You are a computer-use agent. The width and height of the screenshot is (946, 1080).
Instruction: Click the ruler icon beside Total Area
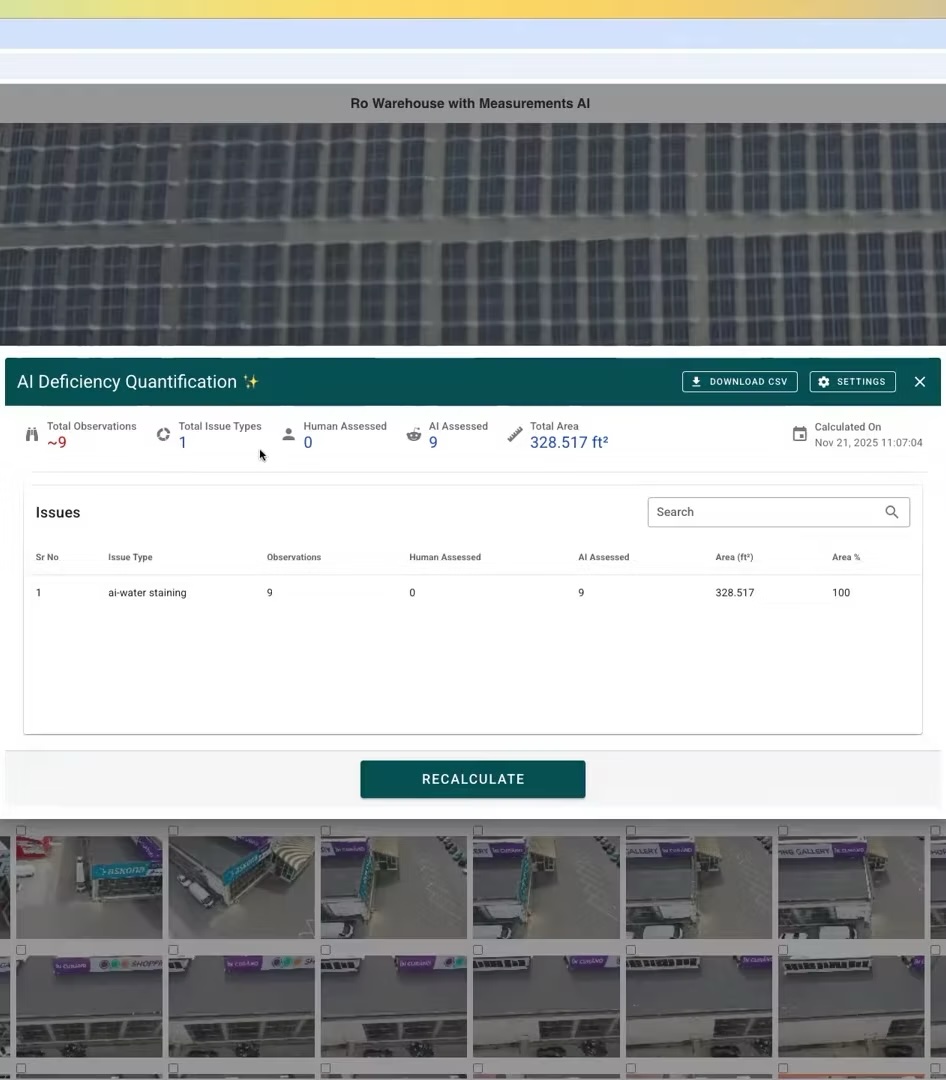point(515,434)
